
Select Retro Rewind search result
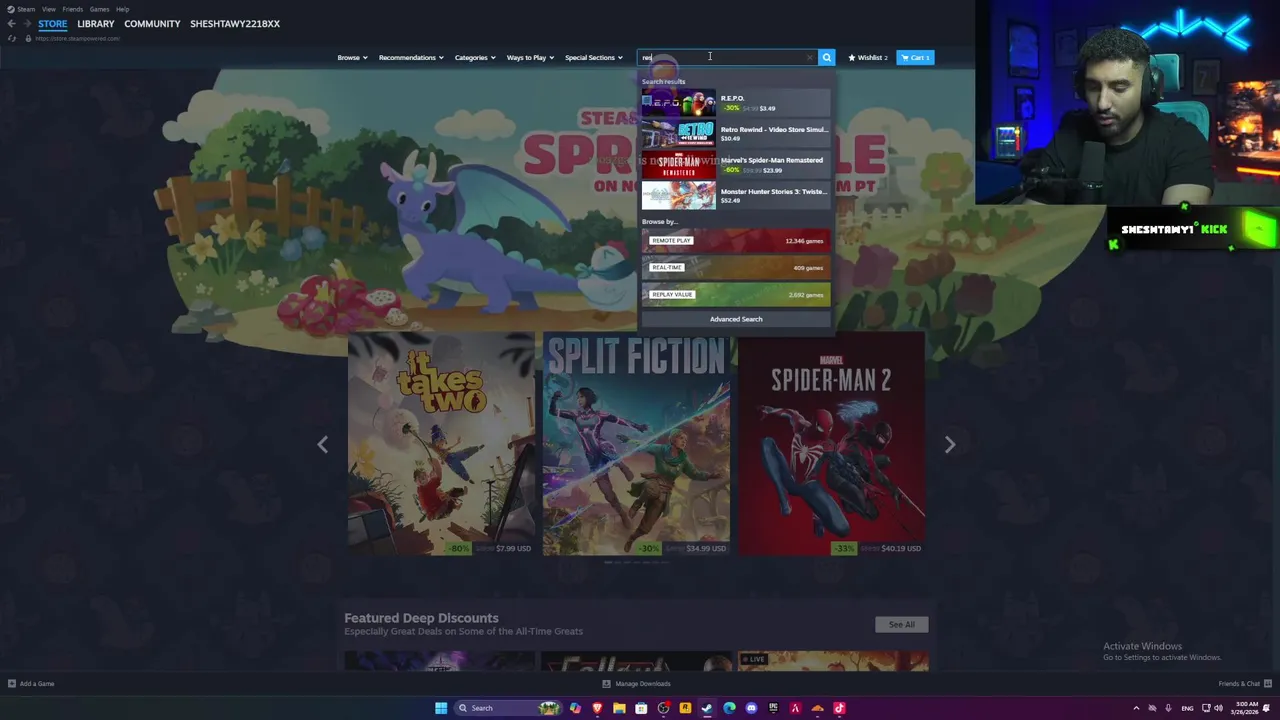point(736,133)
